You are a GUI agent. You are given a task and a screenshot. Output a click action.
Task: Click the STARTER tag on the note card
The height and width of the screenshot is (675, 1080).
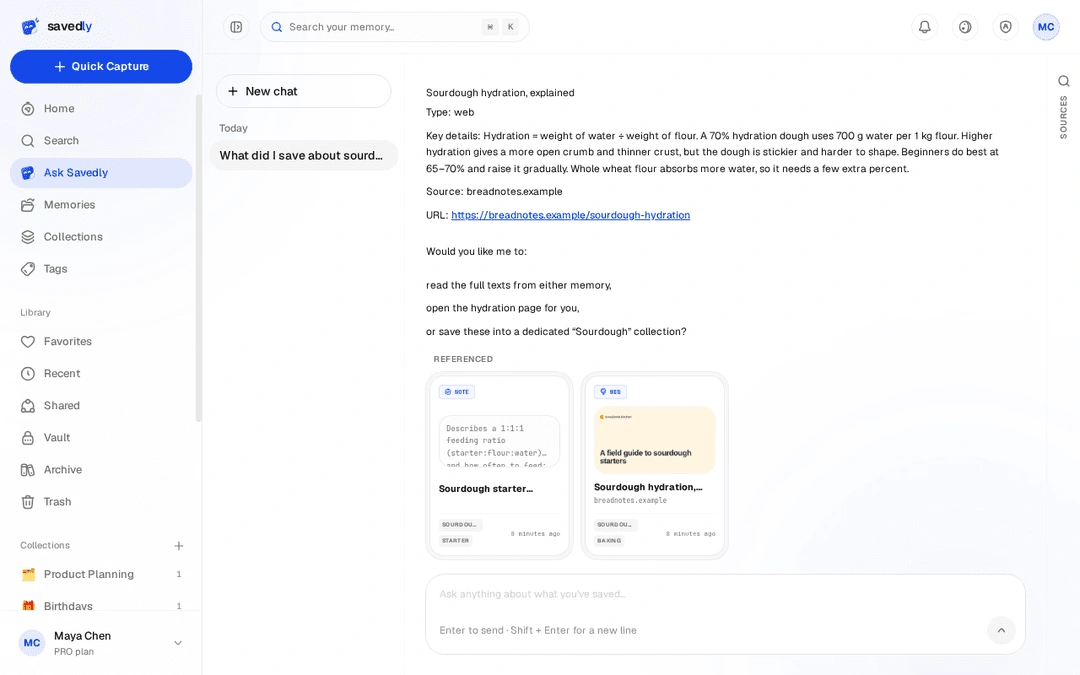(x=455, y=541)
